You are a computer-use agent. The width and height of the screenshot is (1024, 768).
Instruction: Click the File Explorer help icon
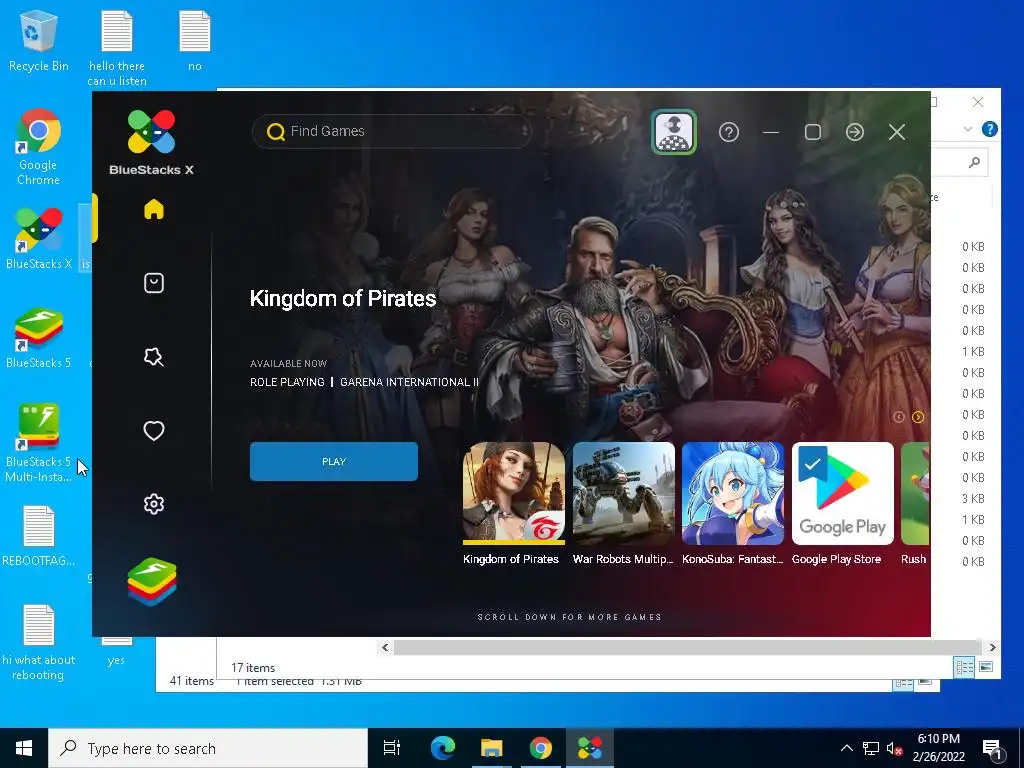tap(989, 129)
